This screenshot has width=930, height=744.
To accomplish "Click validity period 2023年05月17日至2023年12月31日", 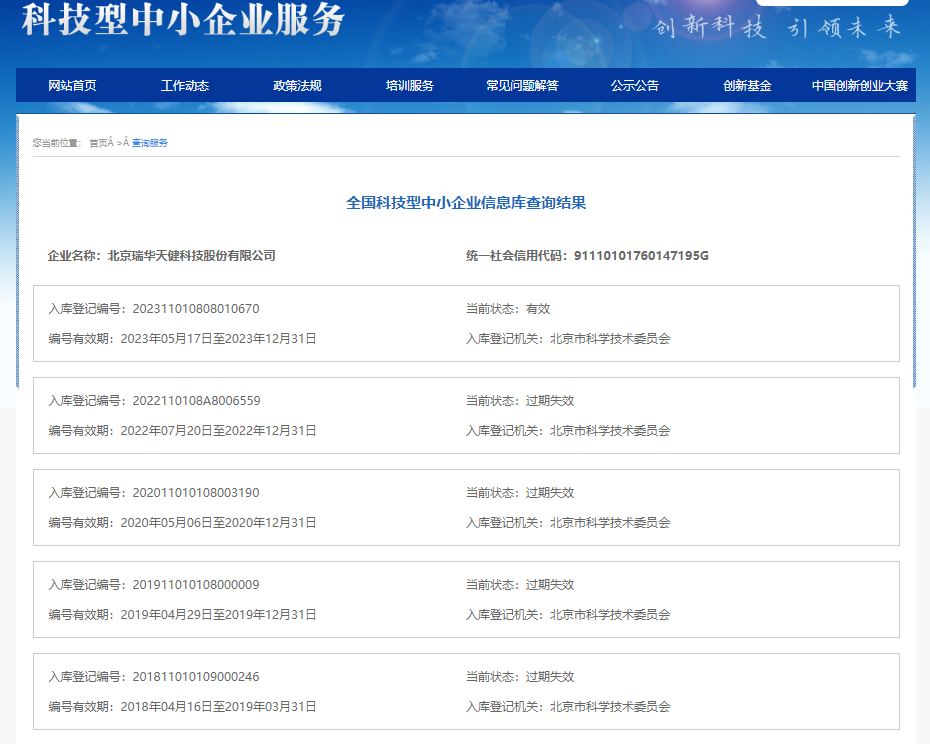I will 218,339.
